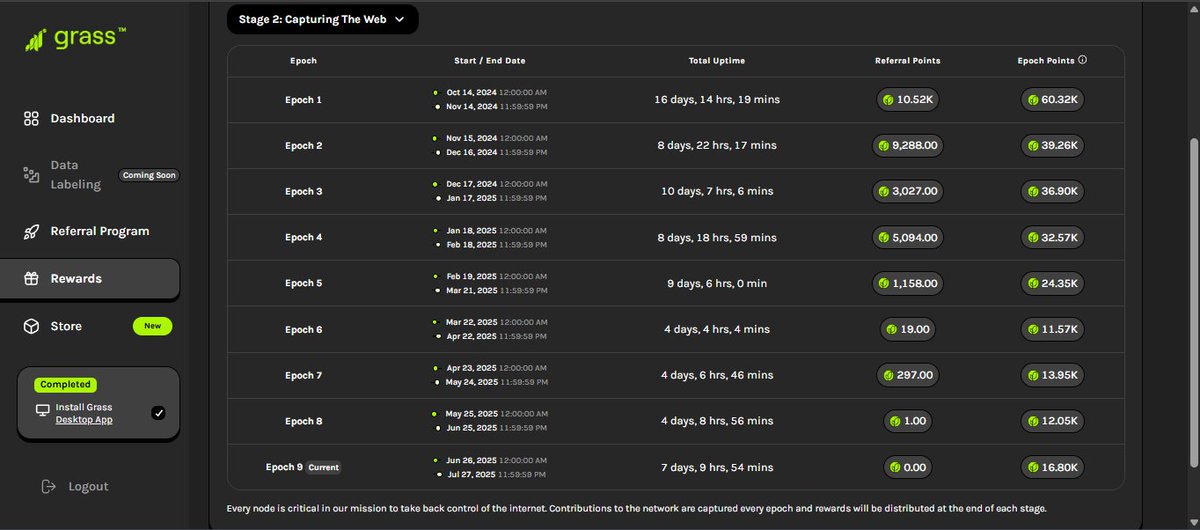The height and width of the screenshot is (530, 1200).
Task: Click the Rewards gift icon
Action: (31, 279)
